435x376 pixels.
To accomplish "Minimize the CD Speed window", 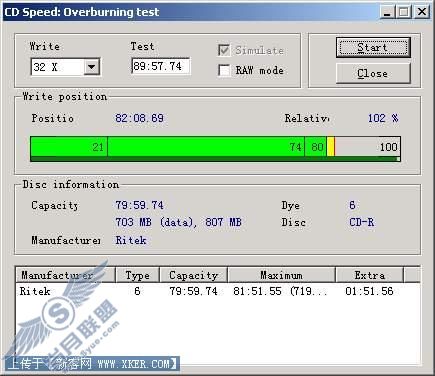I will click(387, 12).
